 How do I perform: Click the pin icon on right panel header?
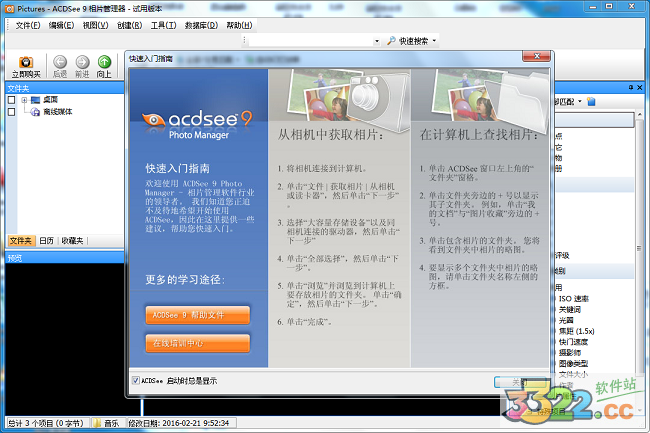click(631, 87)
